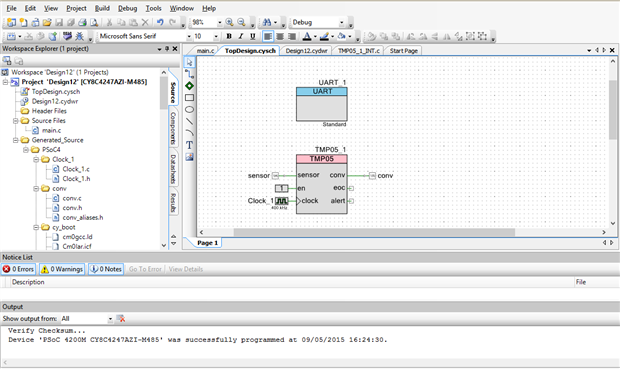Toggle Bold text formatting
This screenshot has height=369, width=620.
click(x=229, y=36)
